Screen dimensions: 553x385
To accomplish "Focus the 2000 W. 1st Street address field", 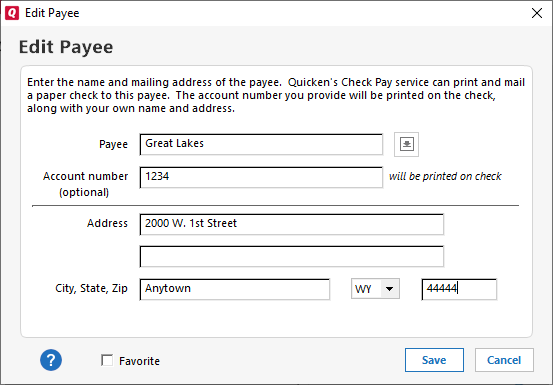I will pos(292,224).
